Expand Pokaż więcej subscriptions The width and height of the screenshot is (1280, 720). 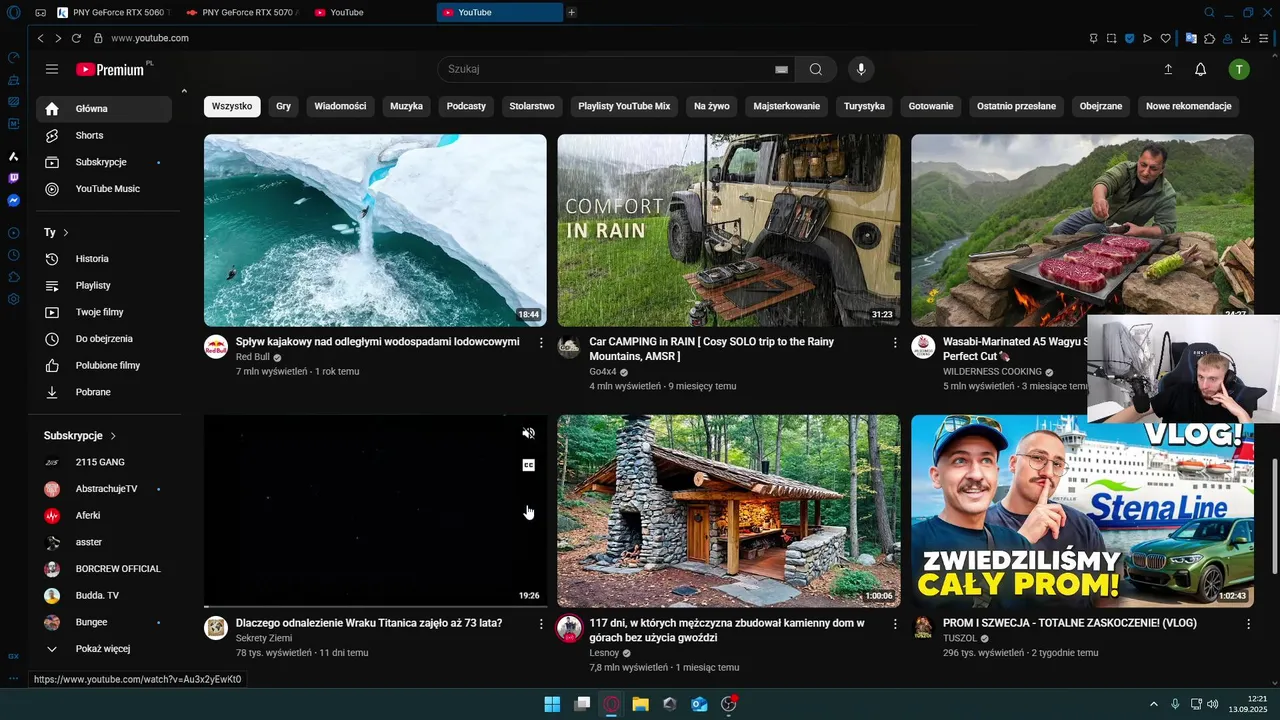pyautogui.click(x=104, y=649)
